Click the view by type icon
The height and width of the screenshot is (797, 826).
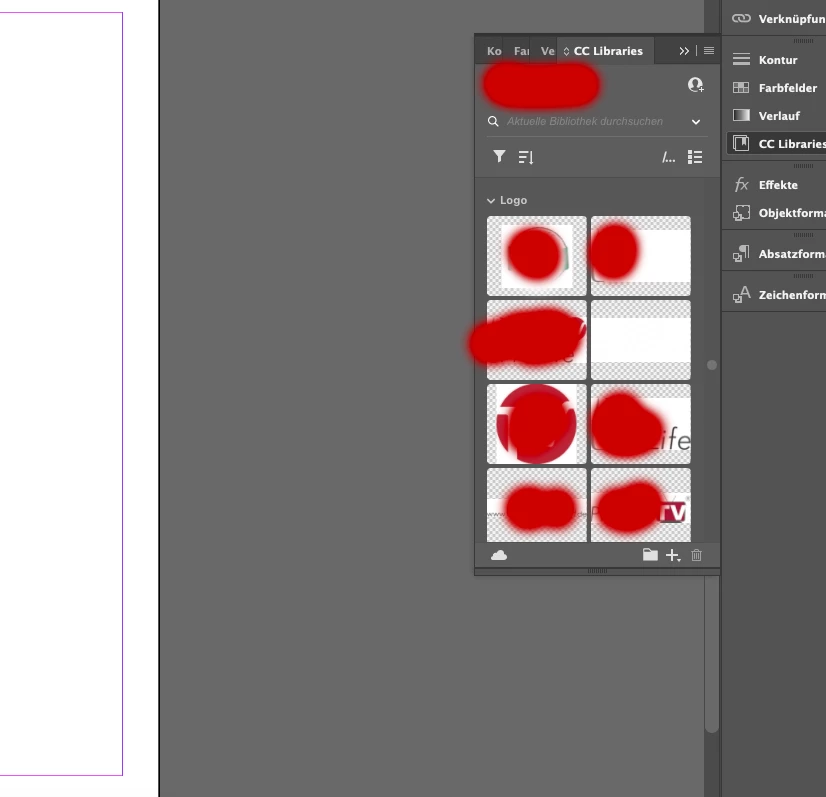coord(668,157)
